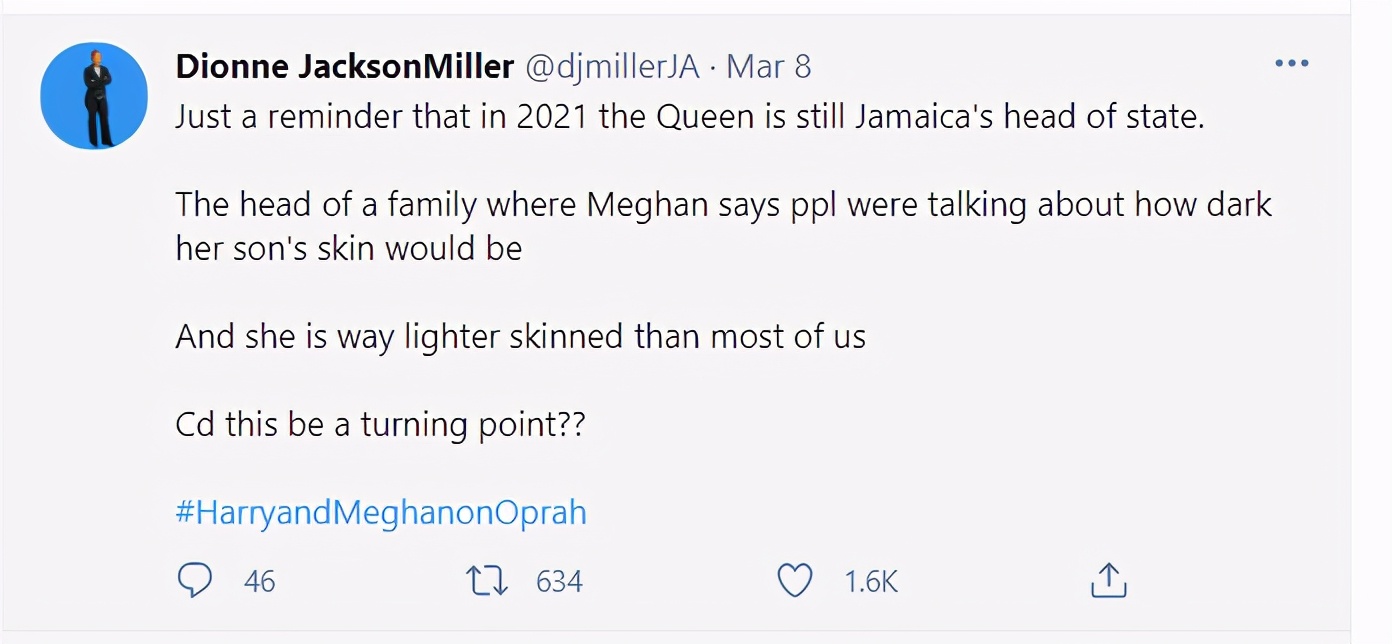The width and height of the screenshot is (1392, 644).
Task: Click the retweet arrows icon
Action: click(x=486, y=580)
